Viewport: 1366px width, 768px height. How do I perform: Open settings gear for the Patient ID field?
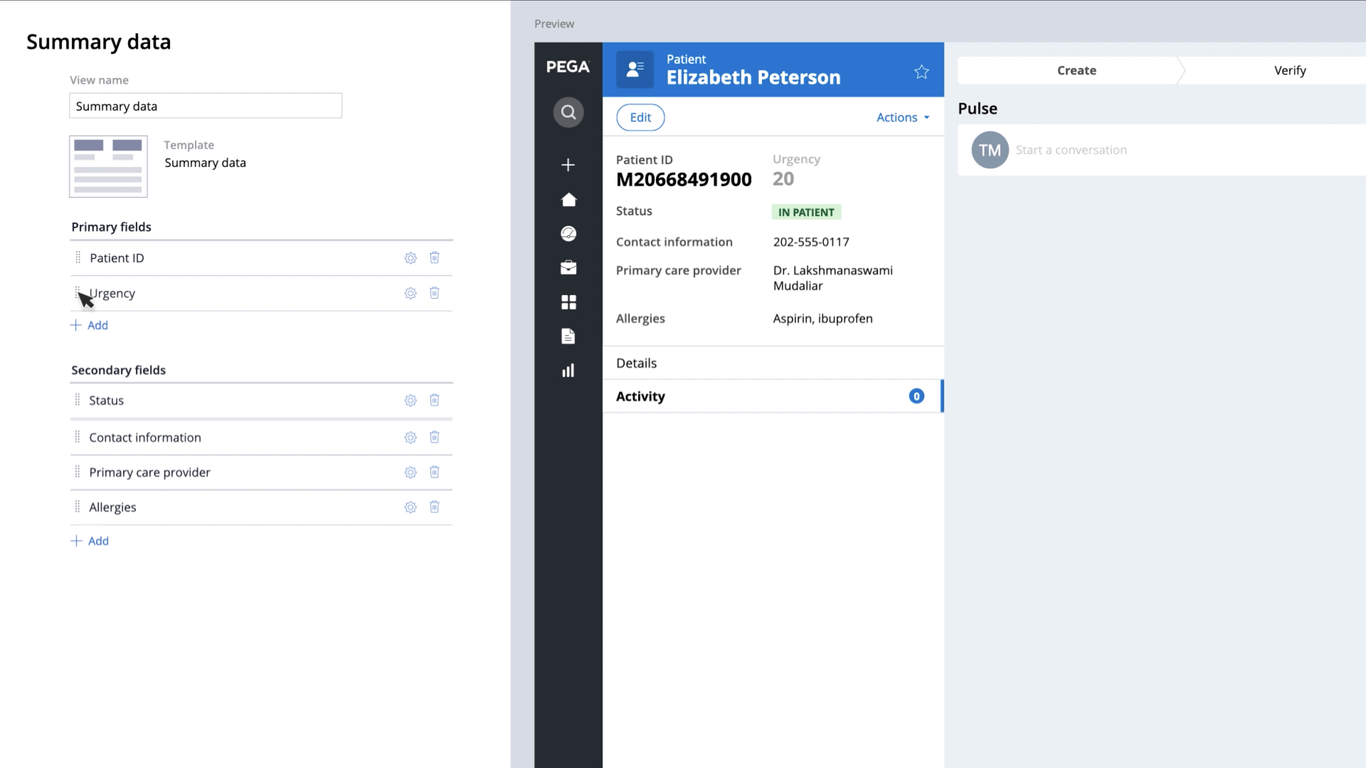point(410,257)
